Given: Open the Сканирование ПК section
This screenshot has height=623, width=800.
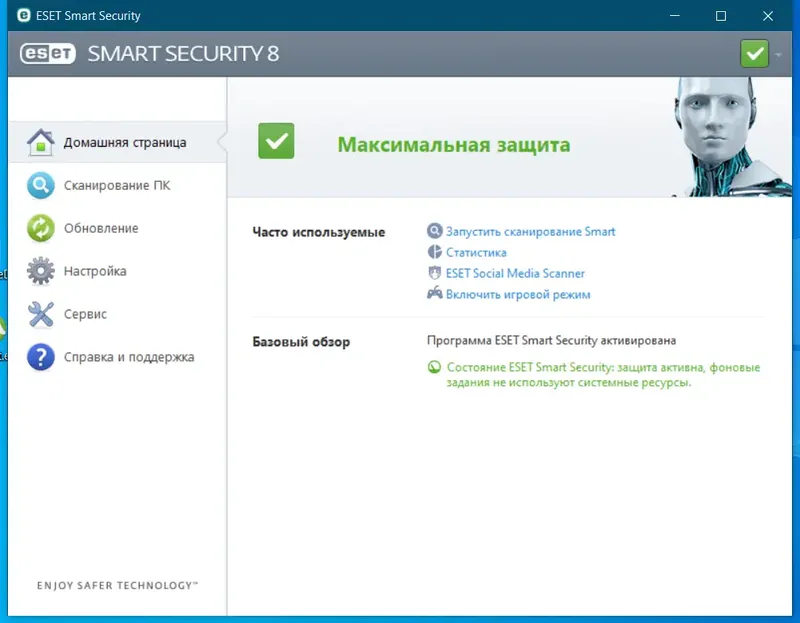Looking at the screenshot, I should click(118, 185).
